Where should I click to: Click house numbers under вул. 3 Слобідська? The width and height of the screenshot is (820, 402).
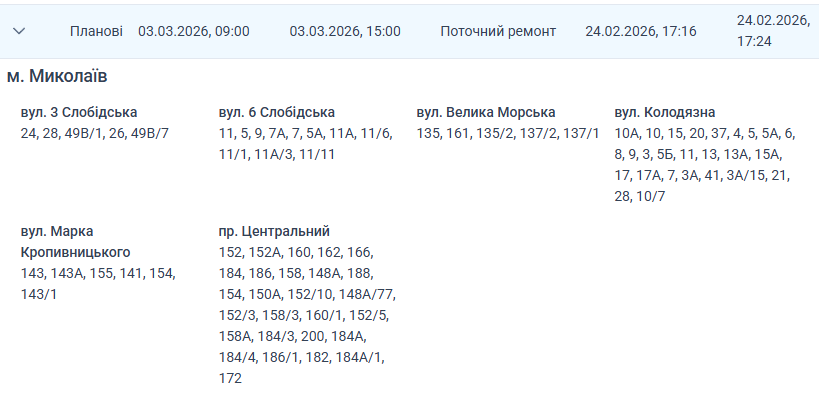pyautogui.click(x=95, y=133)
